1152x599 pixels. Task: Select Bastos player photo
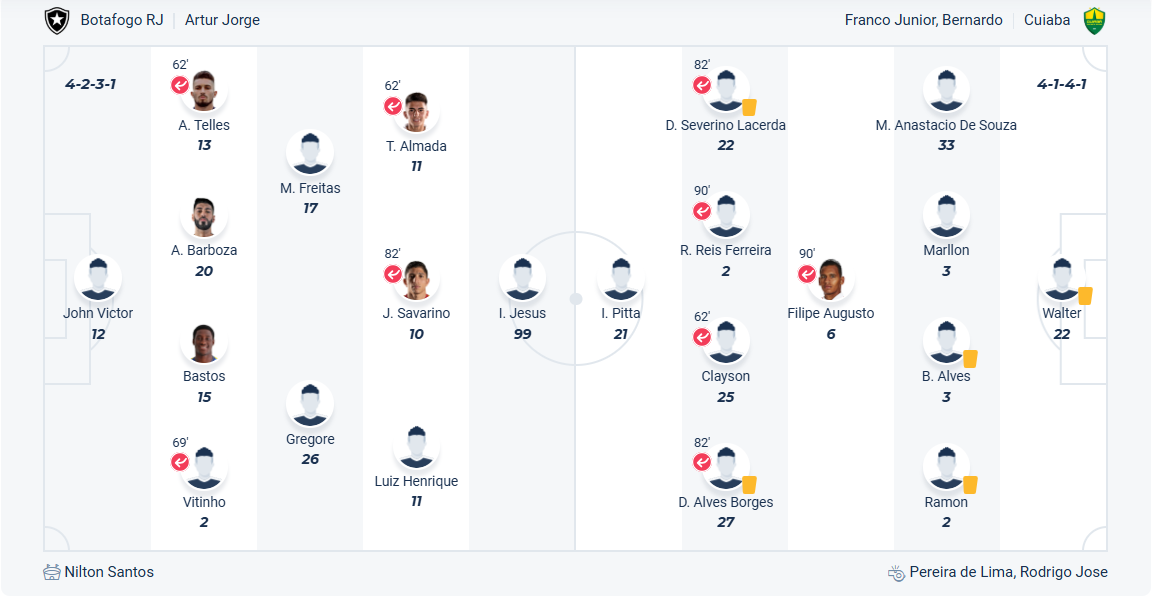pyautogui.click(x=204, y=343)
